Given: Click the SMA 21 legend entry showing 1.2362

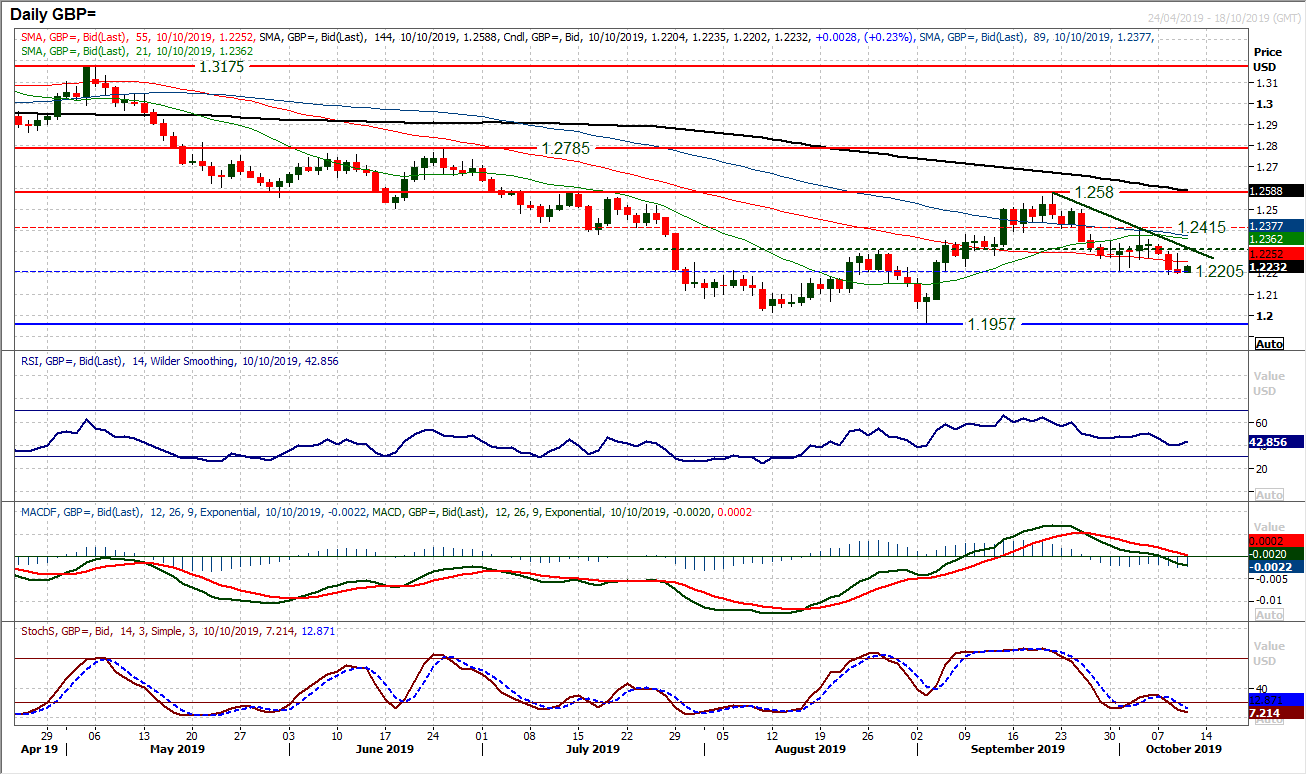Looking at the screenshot, I should [136, 50].
